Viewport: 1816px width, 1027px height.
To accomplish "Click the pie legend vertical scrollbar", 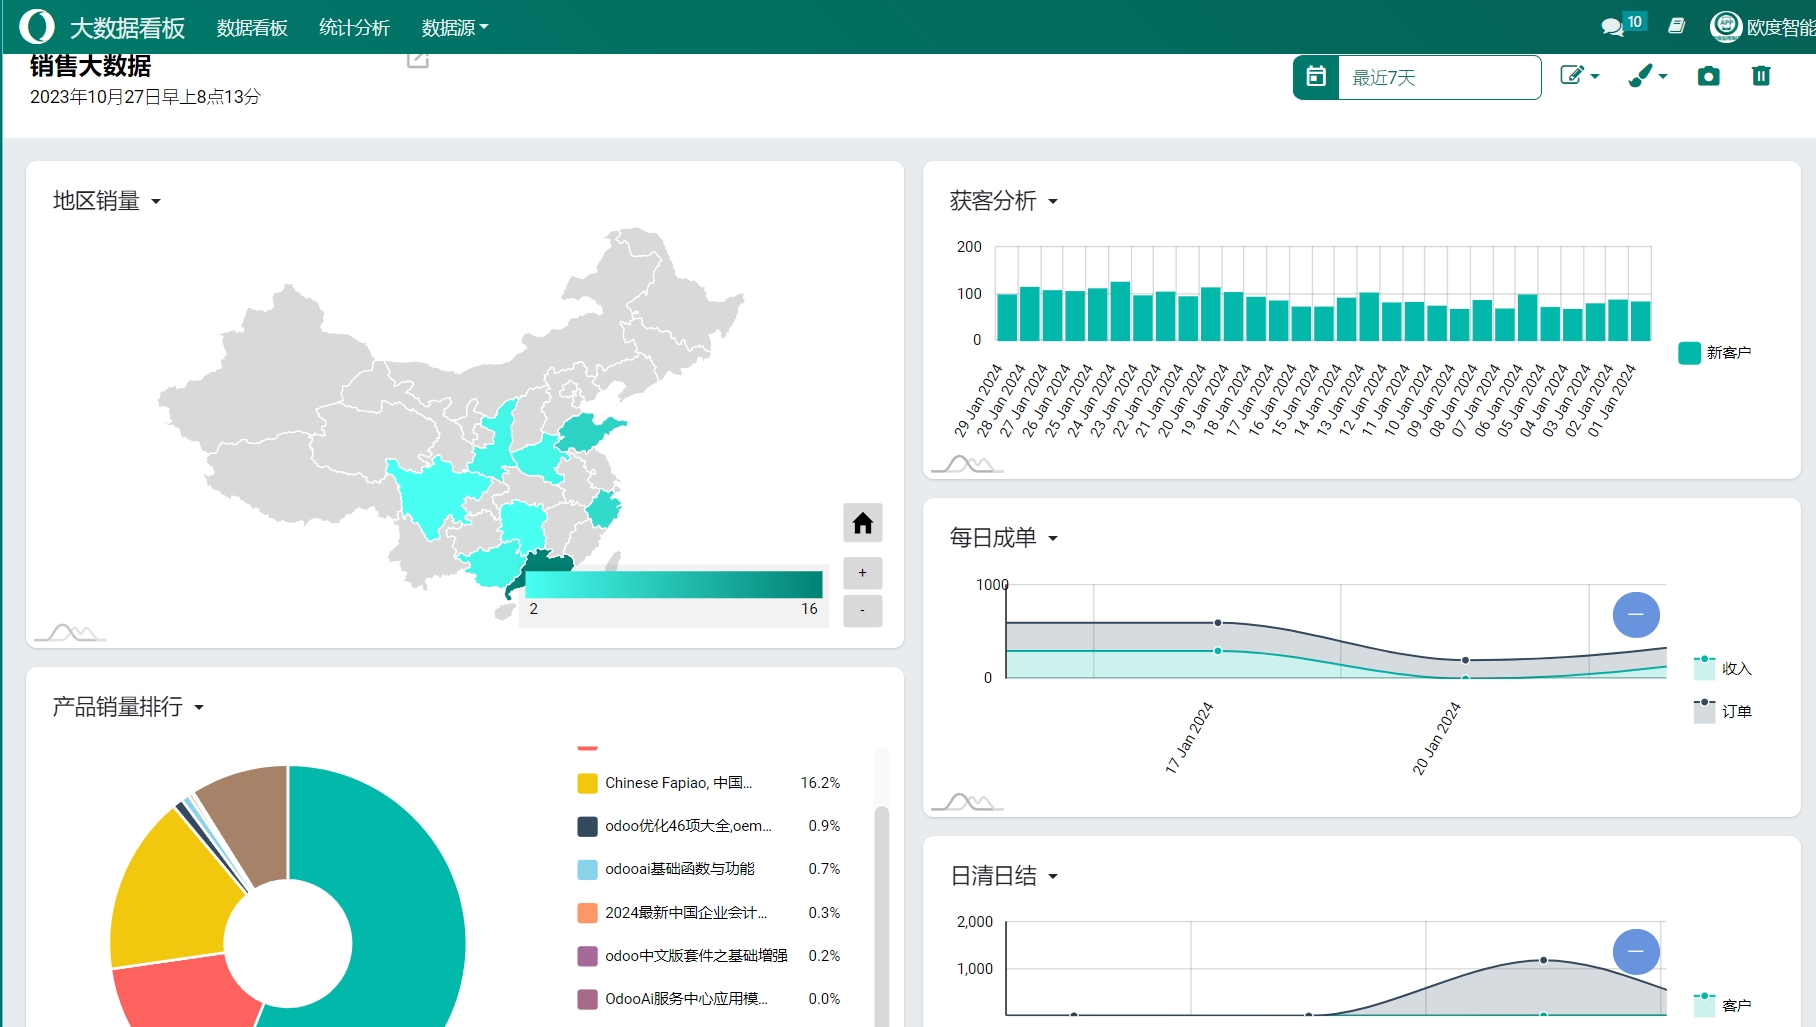I will coord(881,915).
